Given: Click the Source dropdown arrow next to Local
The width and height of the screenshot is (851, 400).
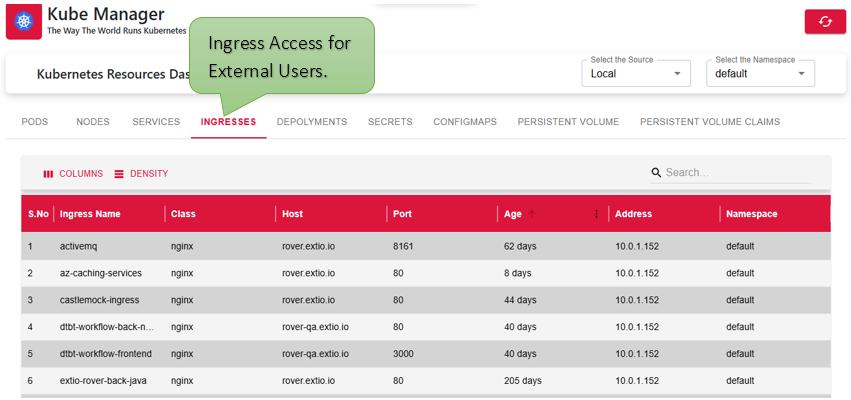Looking at the screenshot, I should coord(677,74).
